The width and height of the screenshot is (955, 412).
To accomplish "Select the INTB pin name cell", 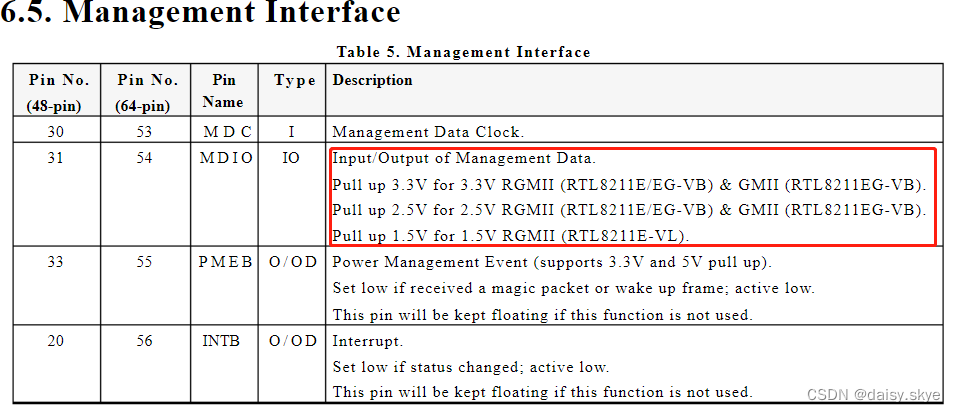I will tap(222, 341).
